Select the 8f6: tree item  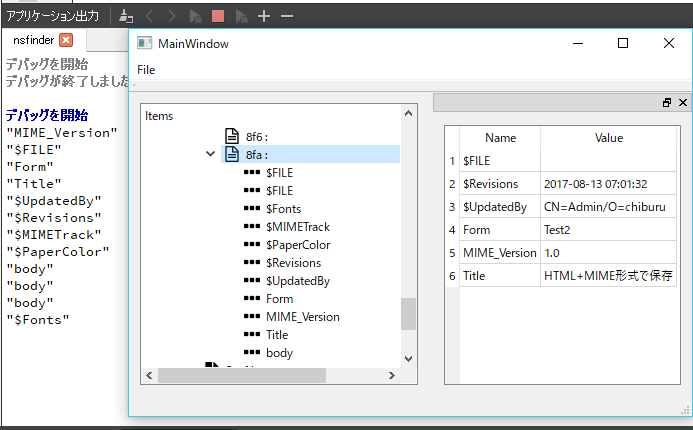(x=257, y=137)
